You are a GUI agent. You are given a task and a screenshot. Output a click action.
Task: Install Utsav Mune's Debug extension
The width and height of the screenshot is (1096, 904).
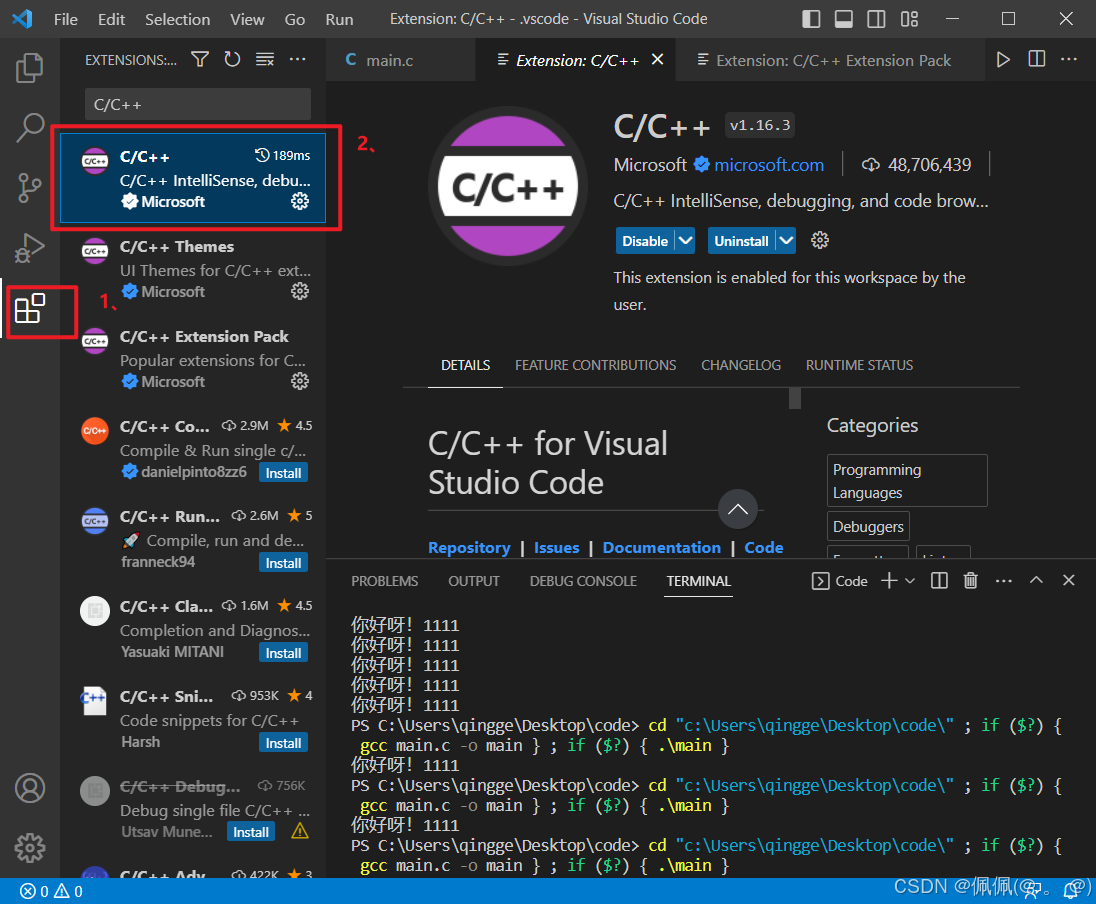coord(251,832)
